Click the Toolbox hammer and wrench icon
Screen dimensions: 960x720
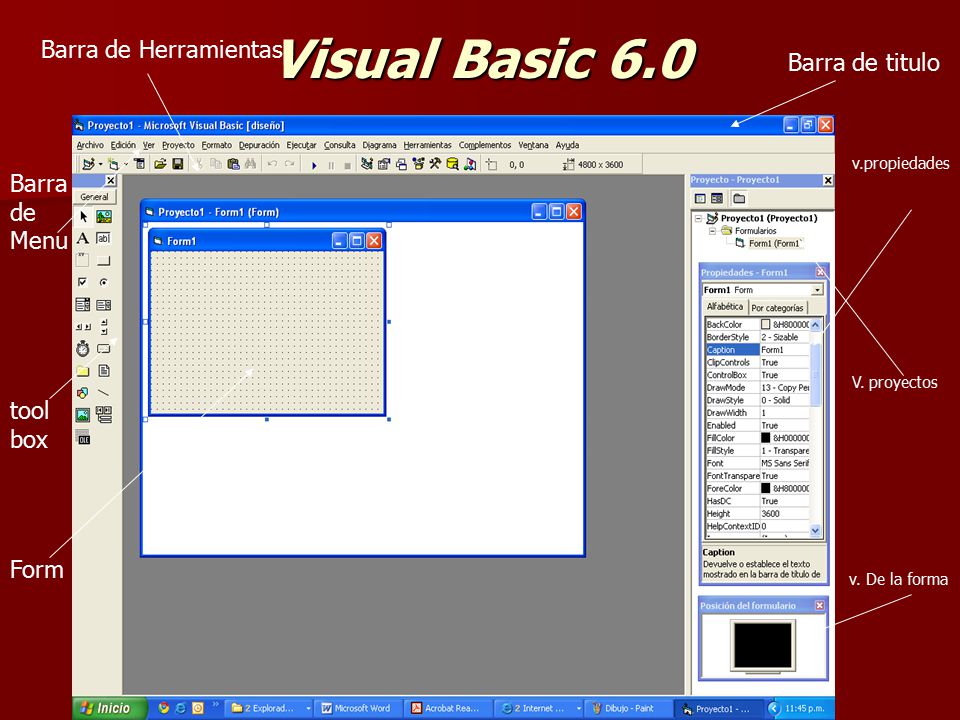tap(435, 164)
